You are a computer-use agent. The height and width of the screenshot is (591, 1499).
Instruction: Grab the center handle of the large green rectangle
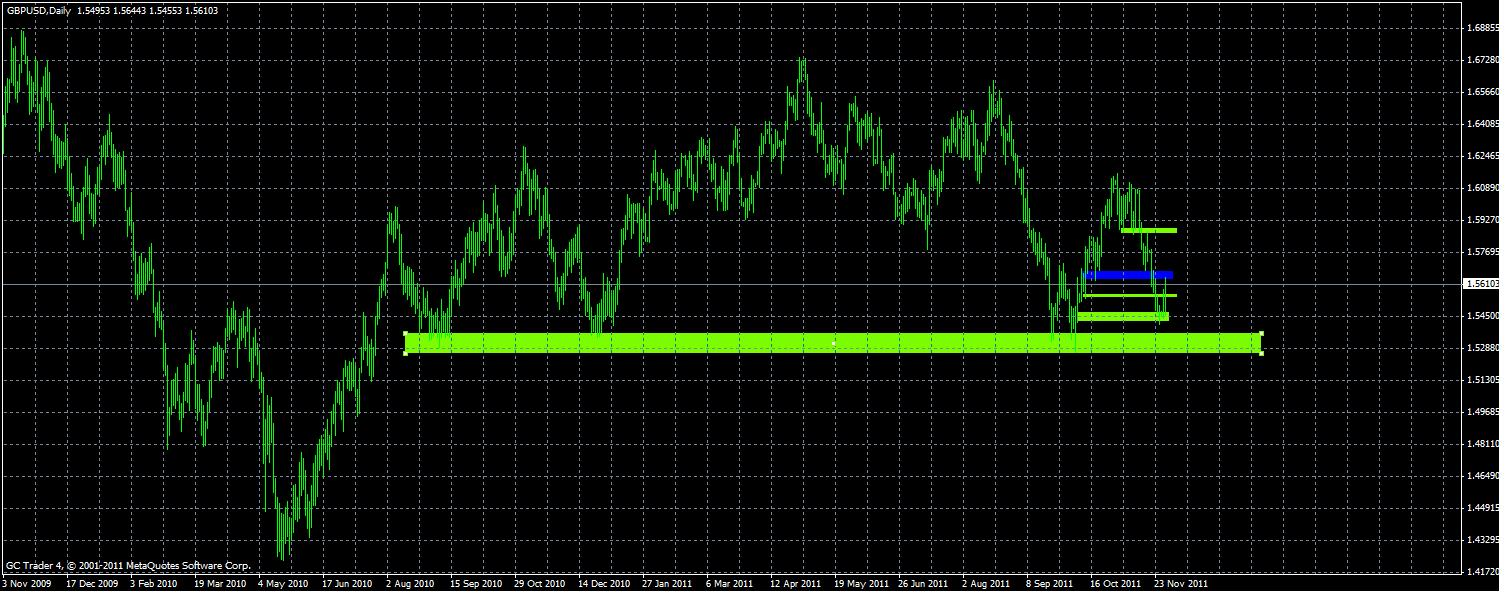(x=833, y=343)
